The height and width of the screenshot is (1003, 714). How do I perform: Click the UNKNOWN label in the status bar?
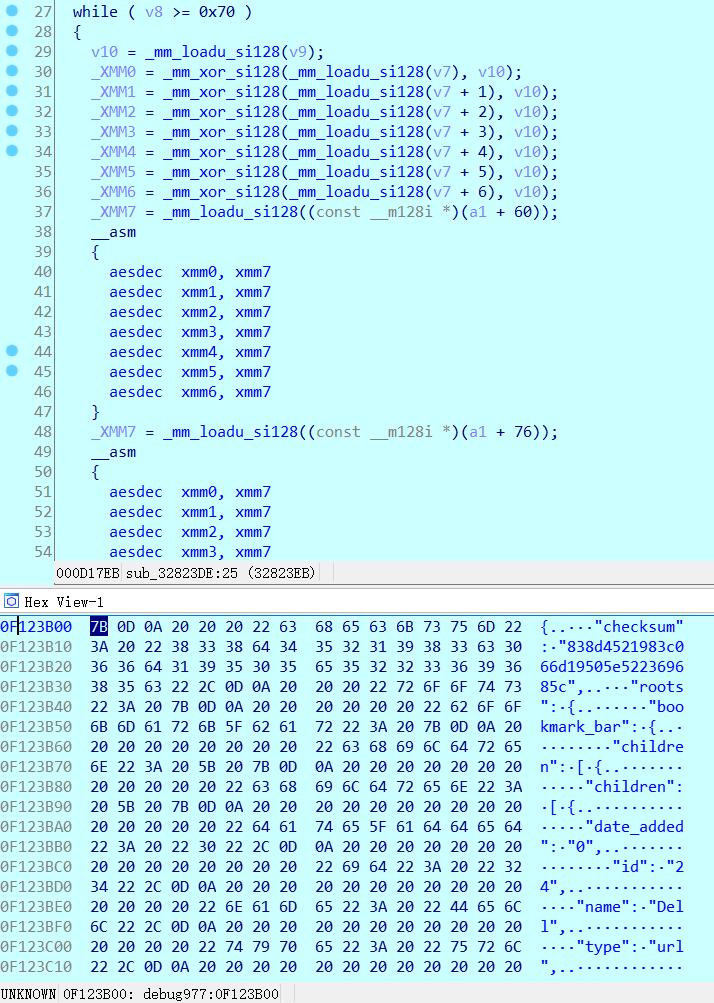[28, 993]
